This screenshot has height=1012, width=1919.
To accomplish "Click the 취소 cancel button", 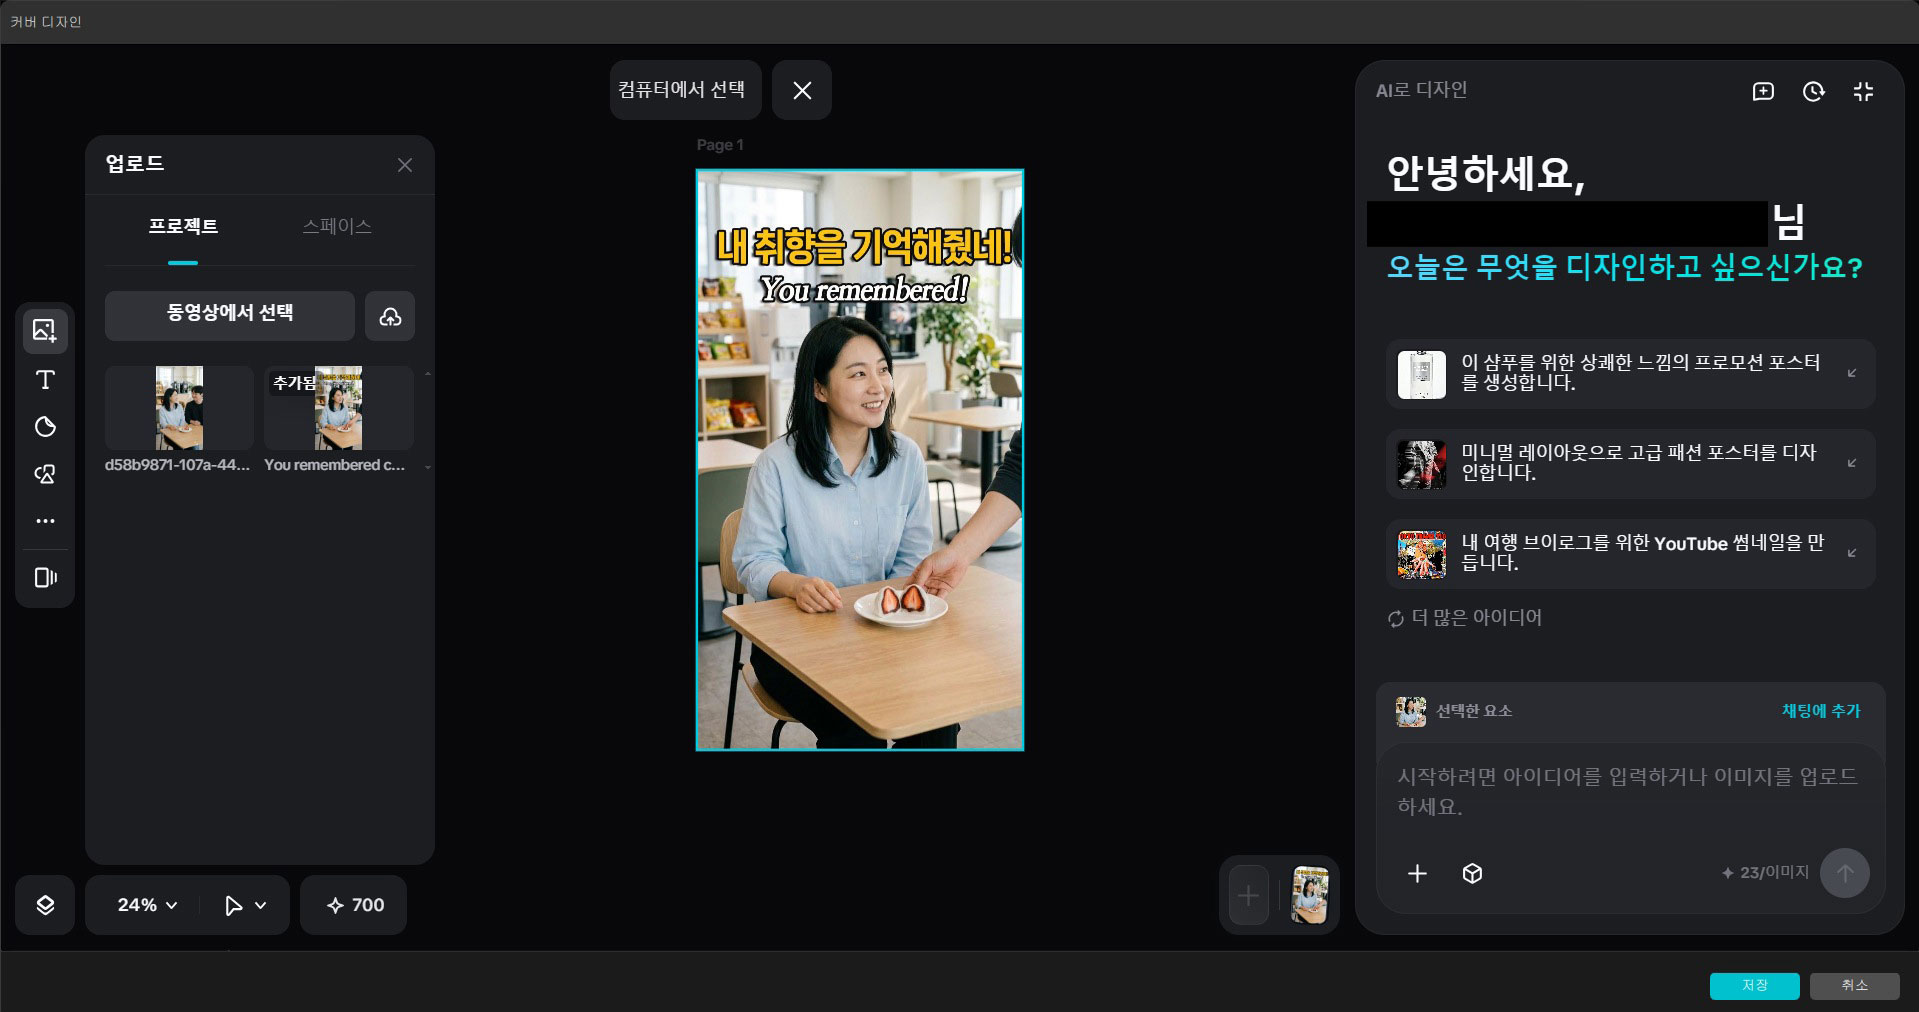I will click(1855, 986).
